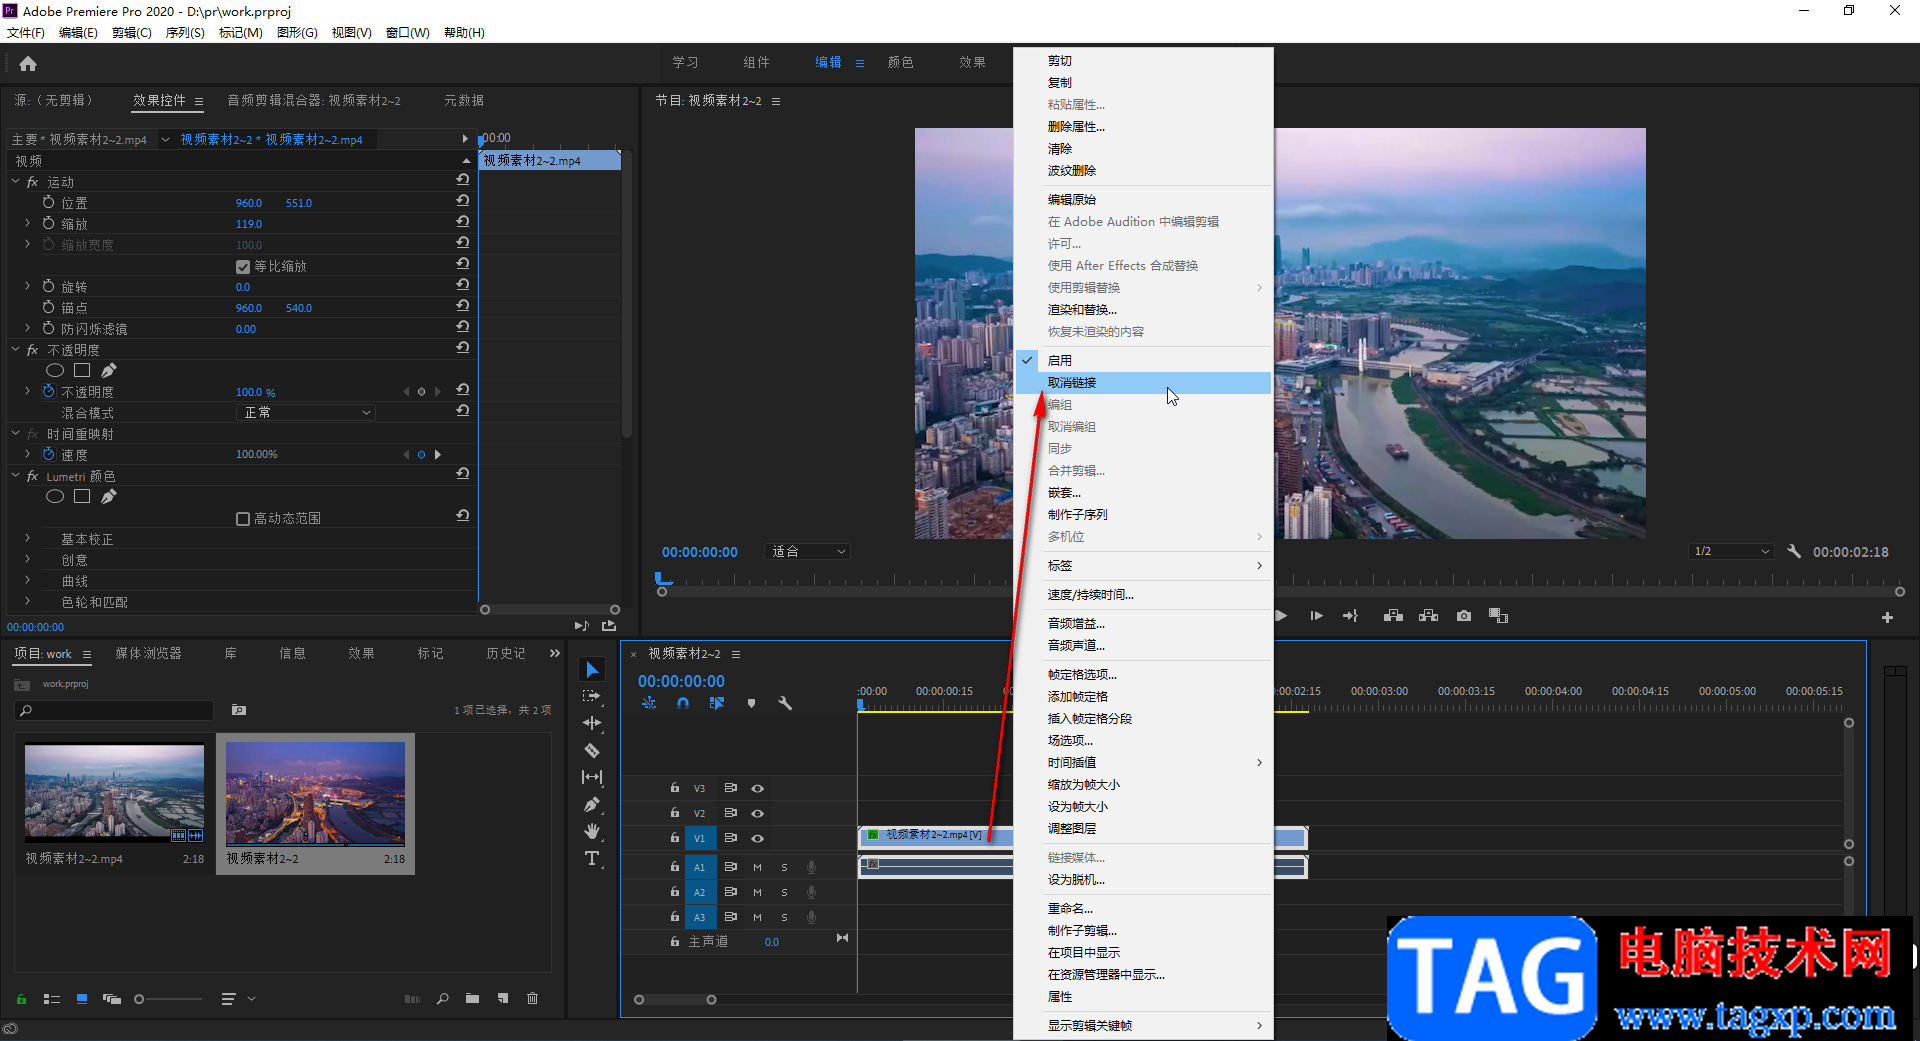Toggle the 等比缩放 checkbox
This screenshot has height=1041, width=1920.
(x=243, y=267)
